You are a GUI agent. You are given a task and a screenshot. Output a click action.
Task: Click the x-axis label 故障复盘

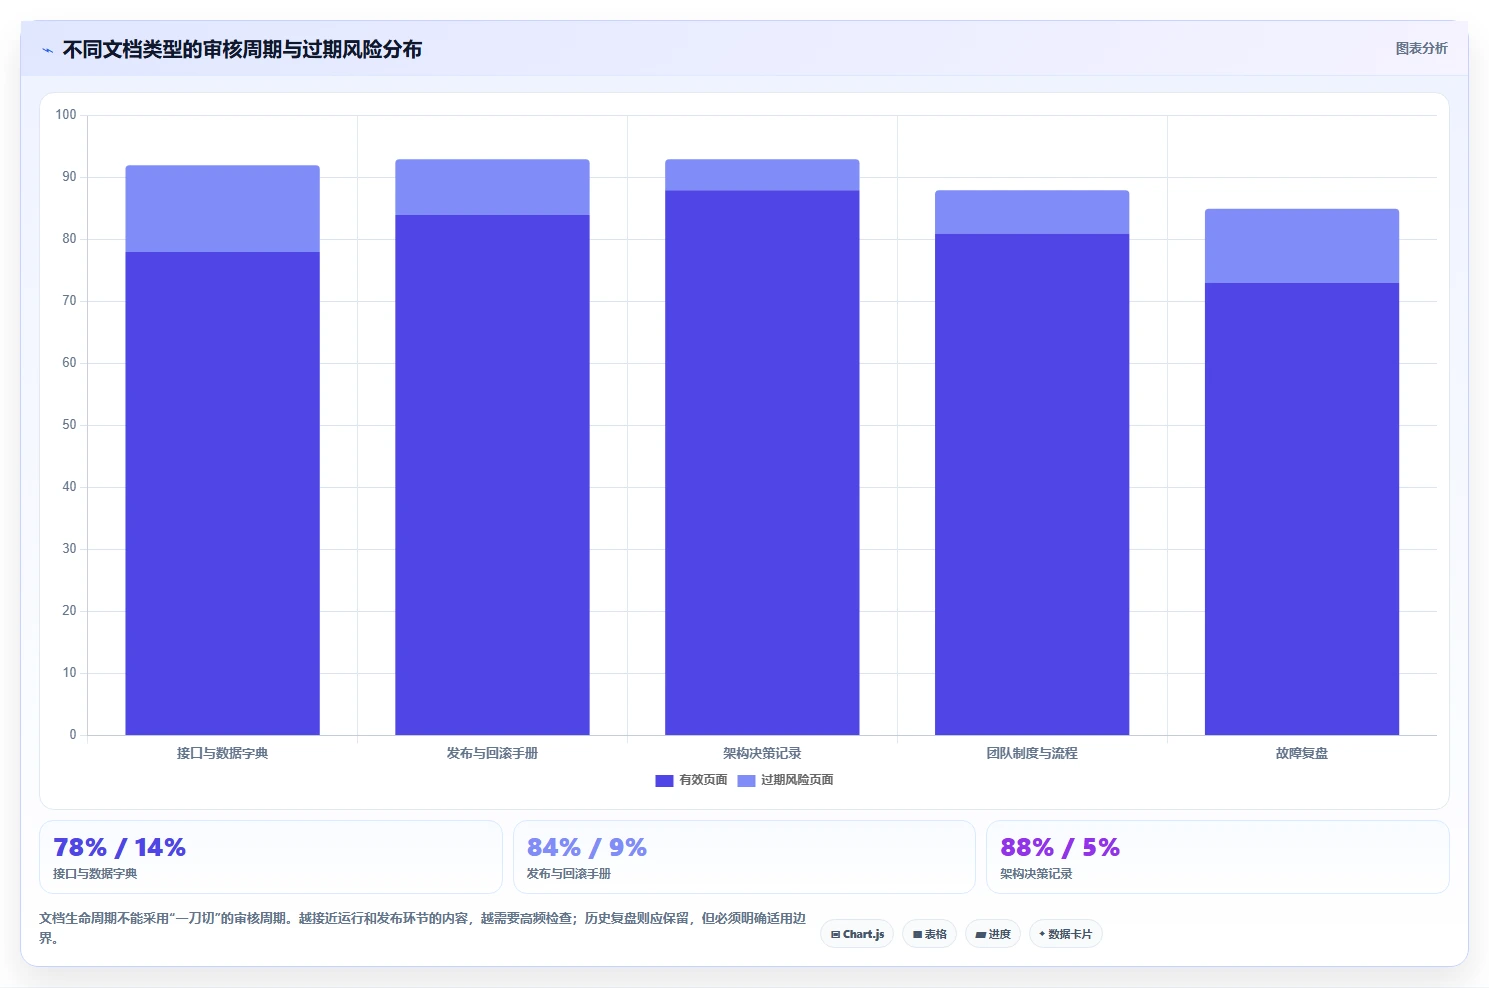(x=1302, y=753)
